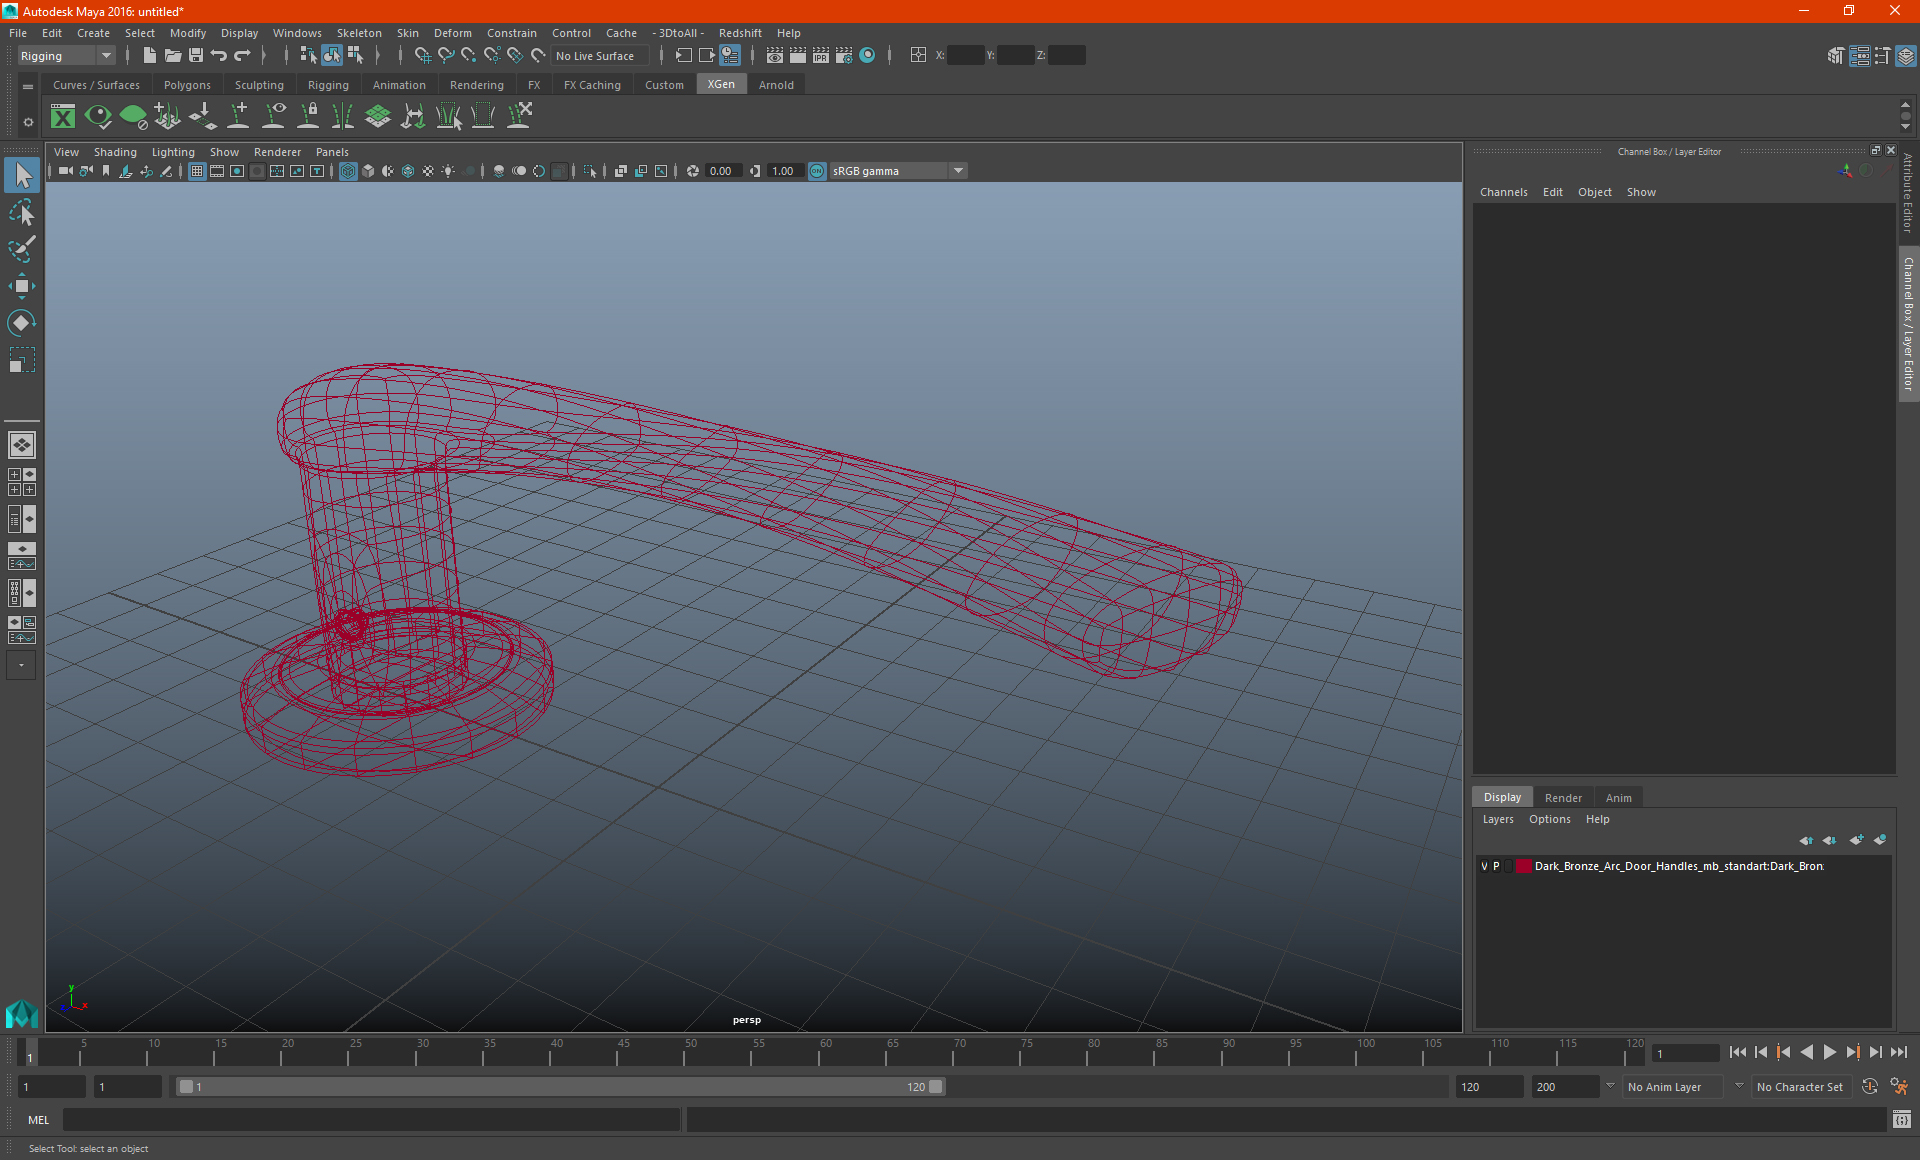
Task: Click the Channels menu in Channel Box
Action: click(x=1503, y=192)
